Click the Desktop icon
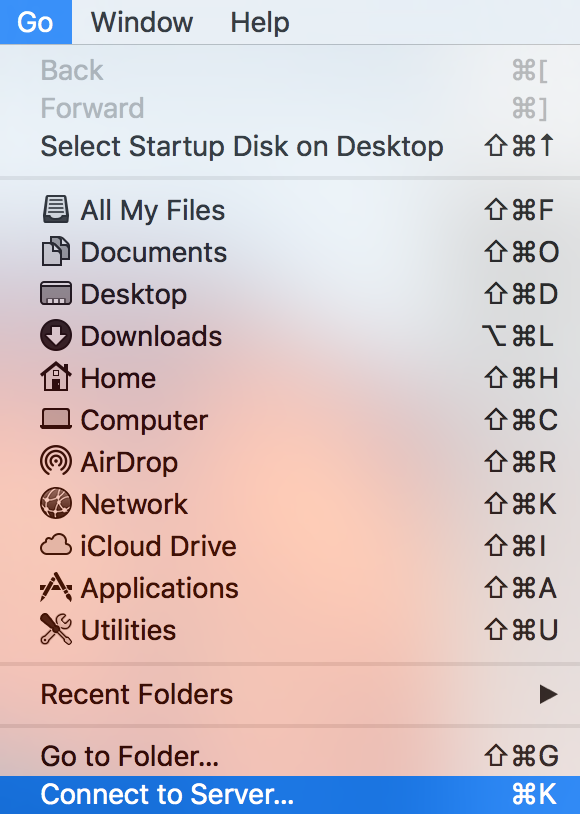 [x=55, y=294]
